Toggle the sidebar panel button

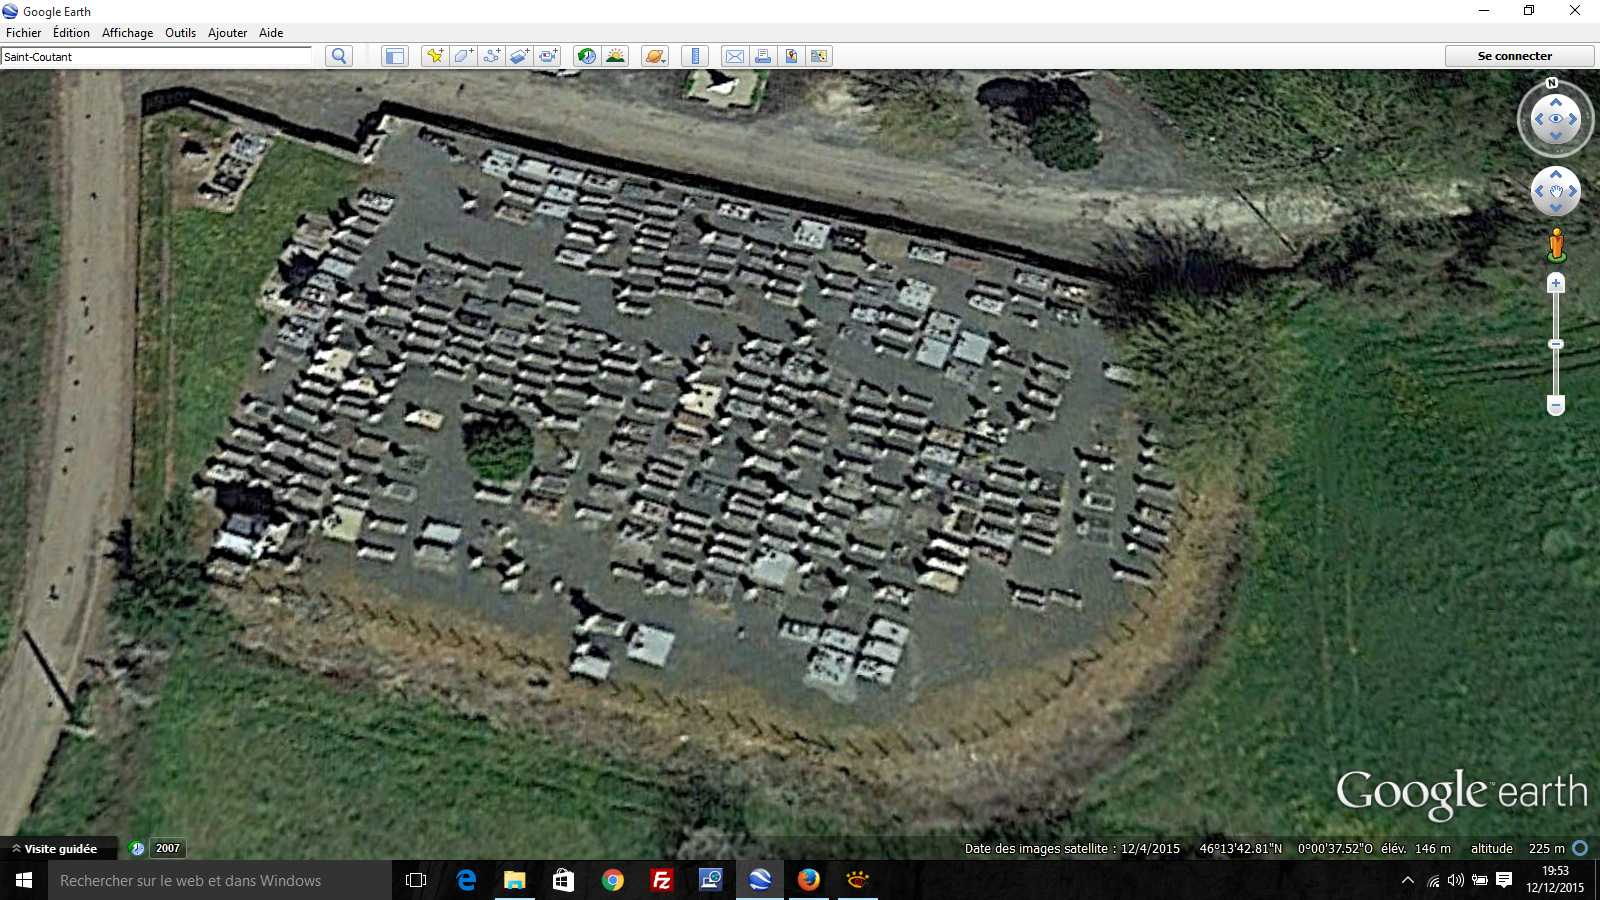click(x=395, y=56)
